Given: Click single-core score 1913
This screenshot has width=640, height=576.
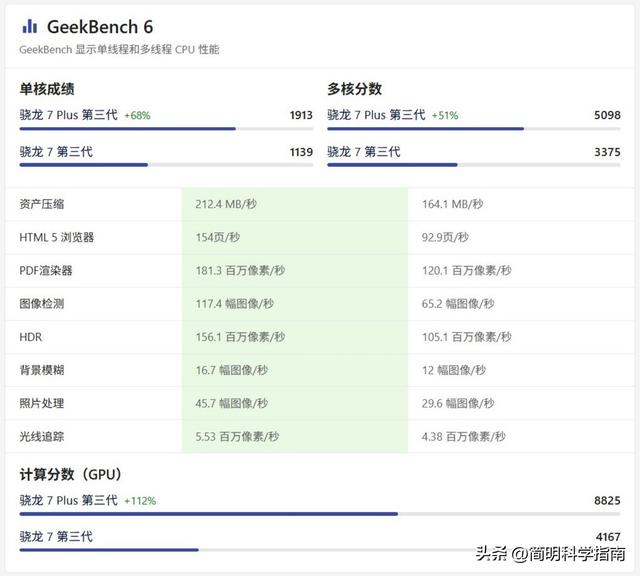Looking at the screenshot, I should (x=301, y=115).
